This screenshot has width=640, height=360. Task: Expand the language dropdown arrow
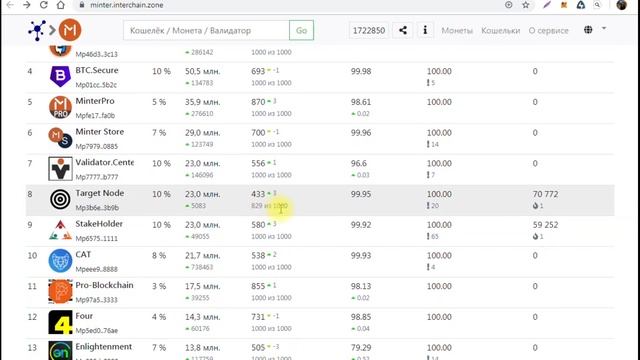coord(604,29)
